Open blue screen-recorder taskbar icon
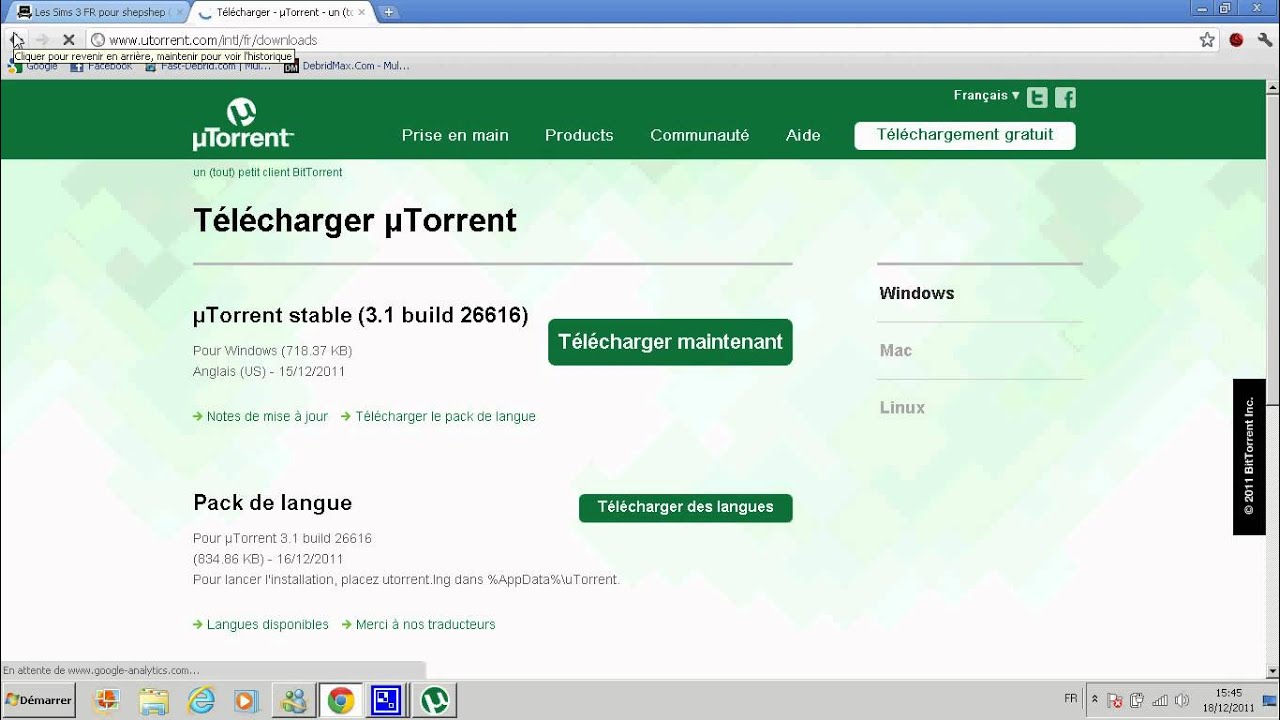 386,700
